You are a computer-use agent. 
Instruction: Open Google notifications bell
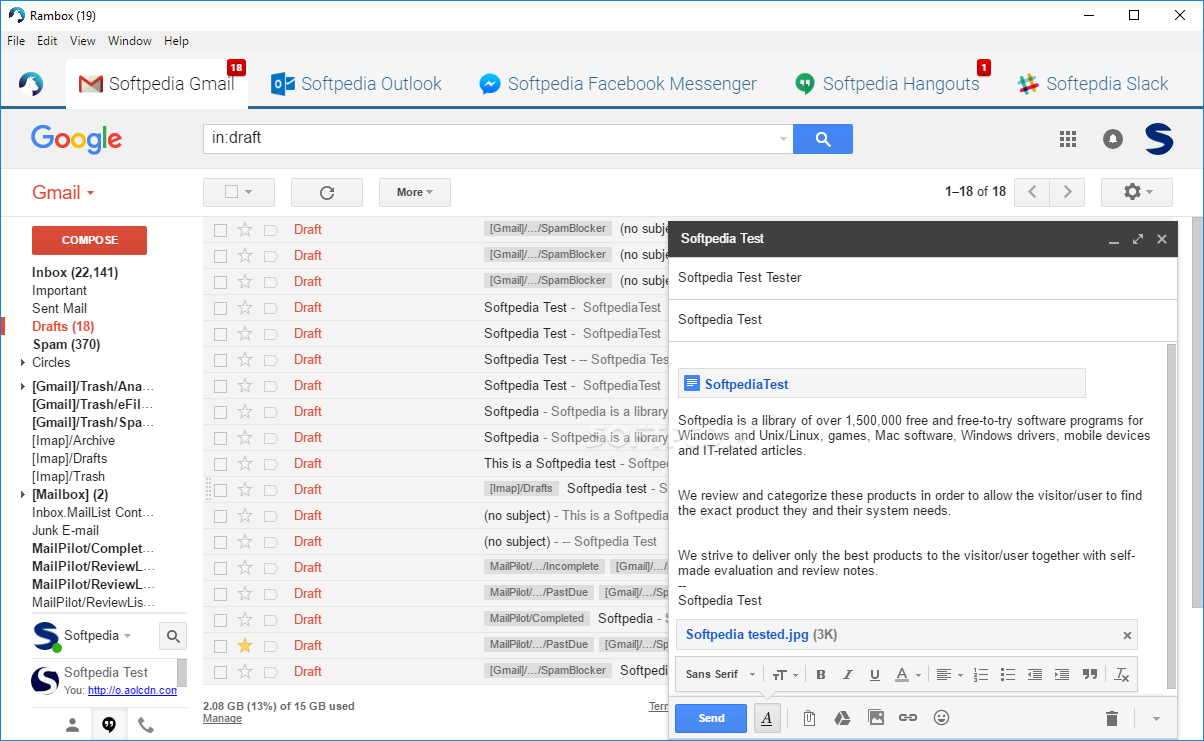click(x=1112, y=139)
